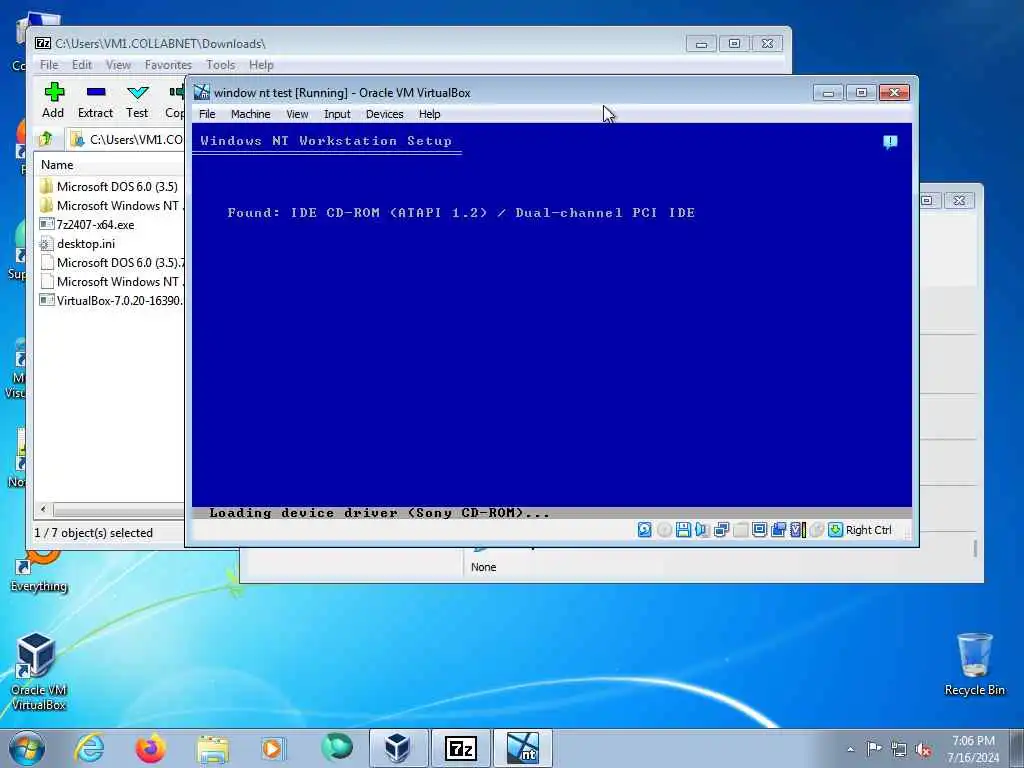This screenshot has width=1024, height=768.
Task: Open Windows Explorer from taskbar
Action: coord(213,748)
